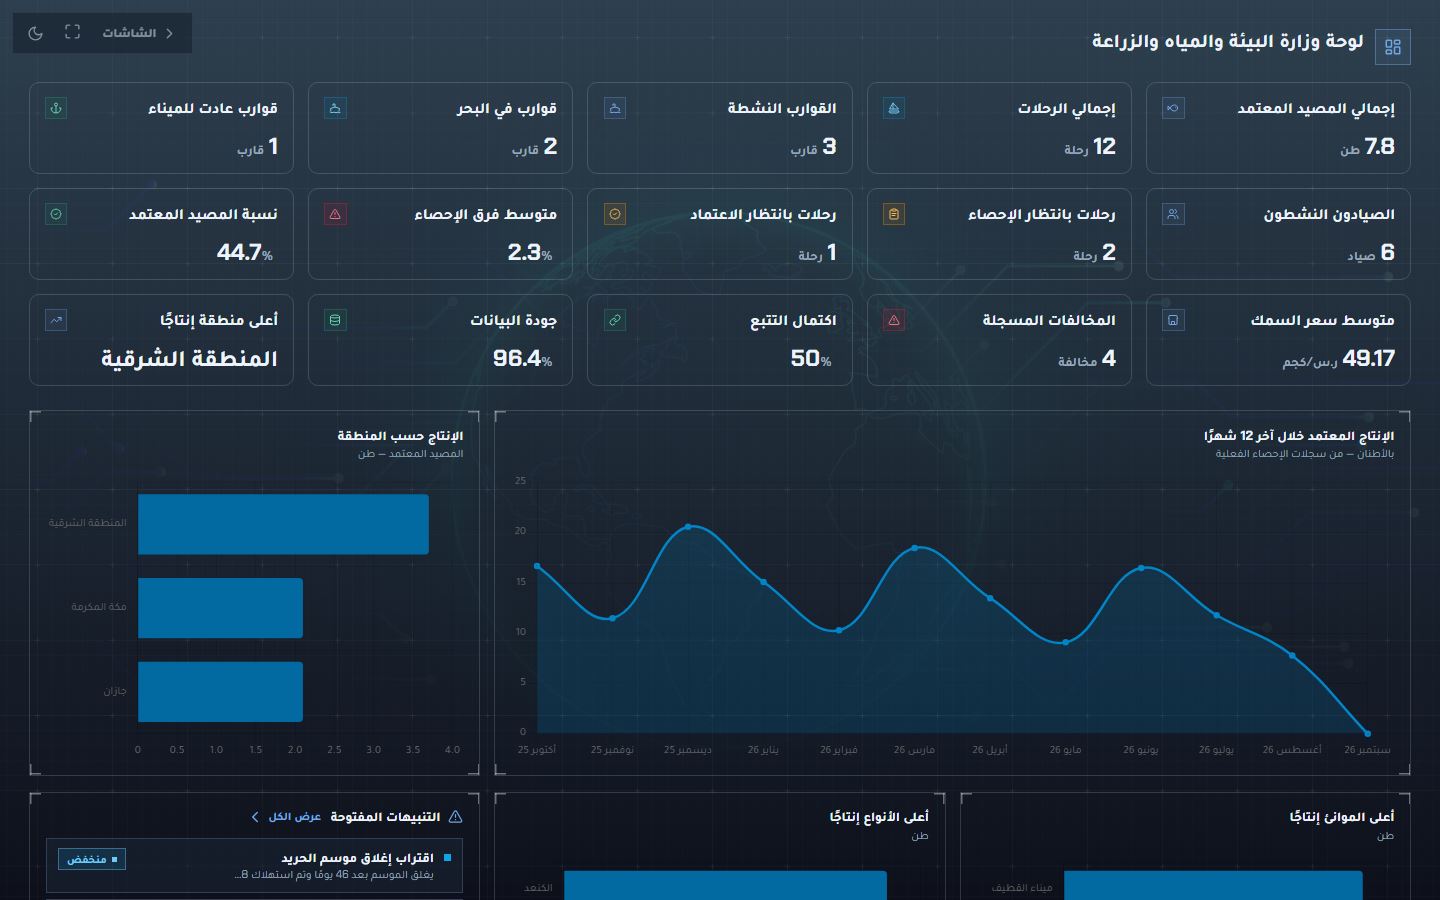Toggle fullscreen mode icon
The width and height of the screenshot is (1440, 900).
point(72,33)
